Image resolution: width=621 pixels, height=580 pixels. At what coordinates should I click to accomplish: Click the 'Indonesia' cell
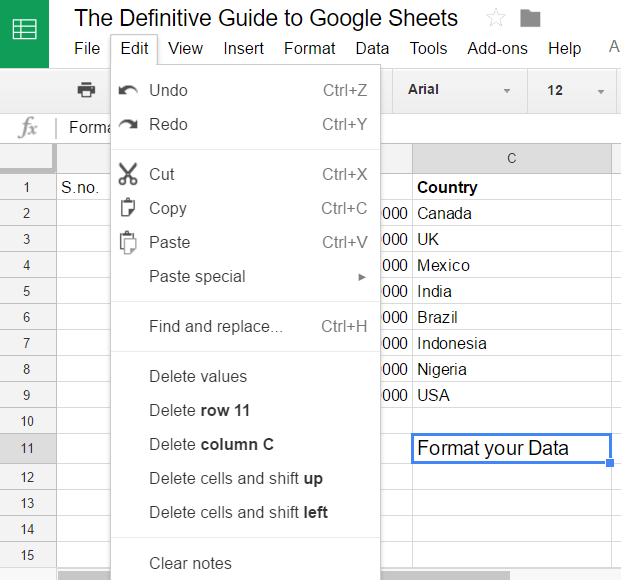(x=512, y=343)
